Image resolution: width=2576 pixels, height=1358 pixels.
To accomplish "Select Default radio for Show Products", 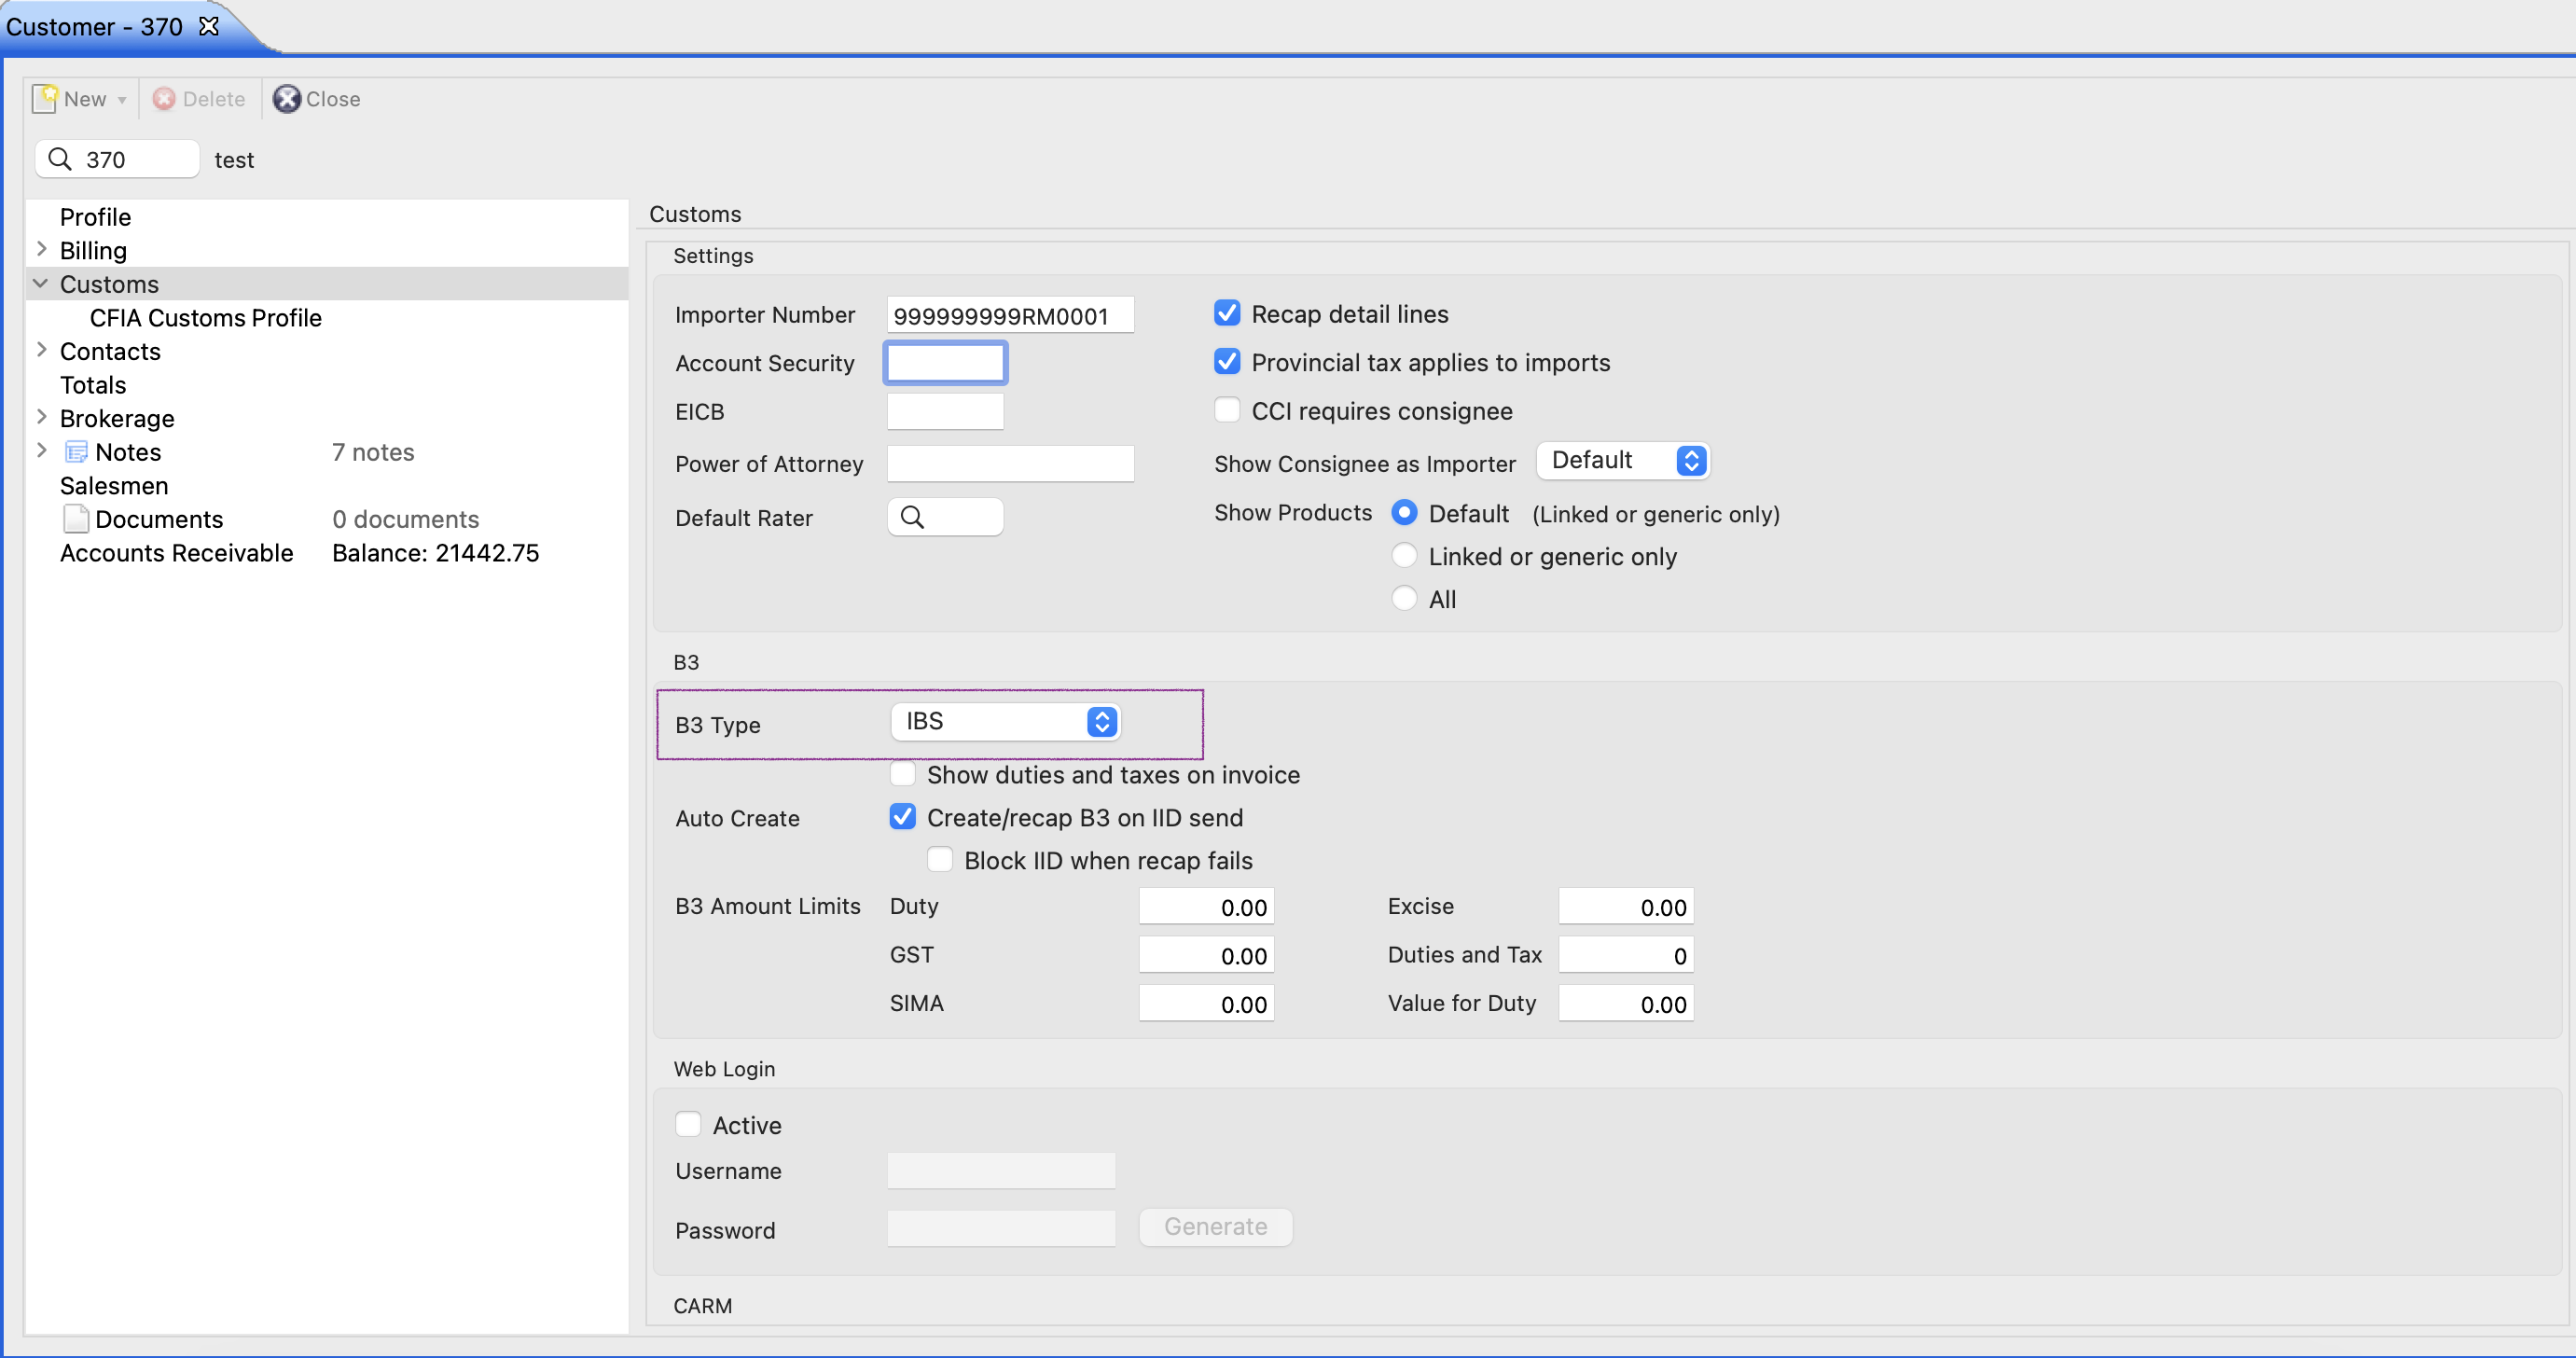I will 1404,513.
